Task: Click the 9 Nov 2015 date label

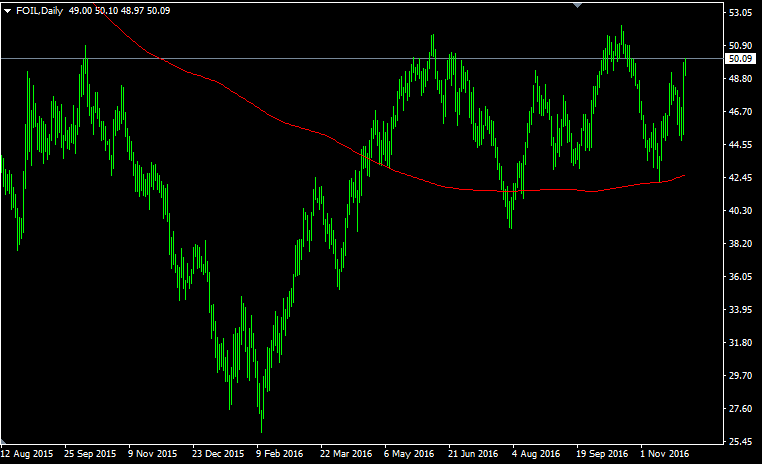Action: tap(153, 454)
